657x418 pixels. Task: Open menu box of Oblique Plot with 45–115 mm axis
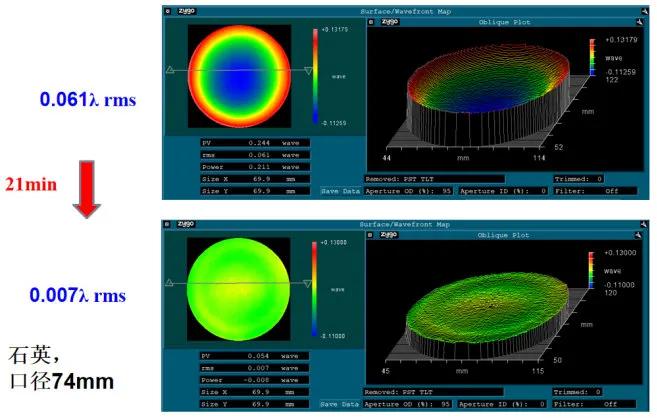point(370,235)
